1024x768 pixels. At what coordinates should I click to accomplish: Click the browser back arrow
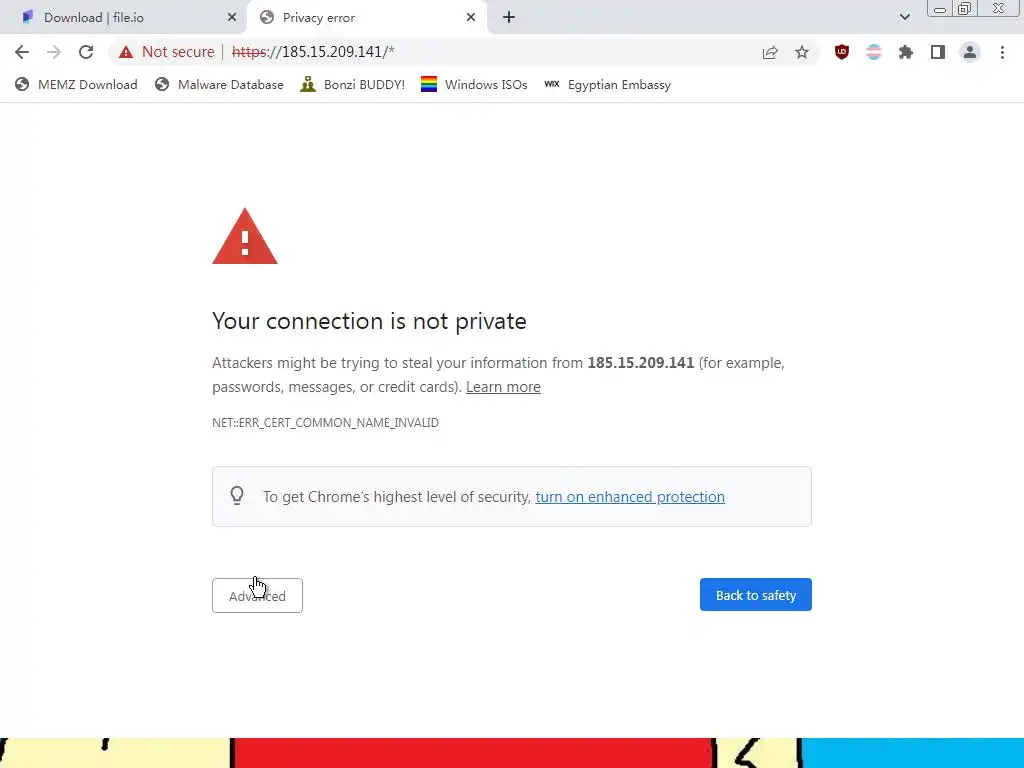coord(22,52)
